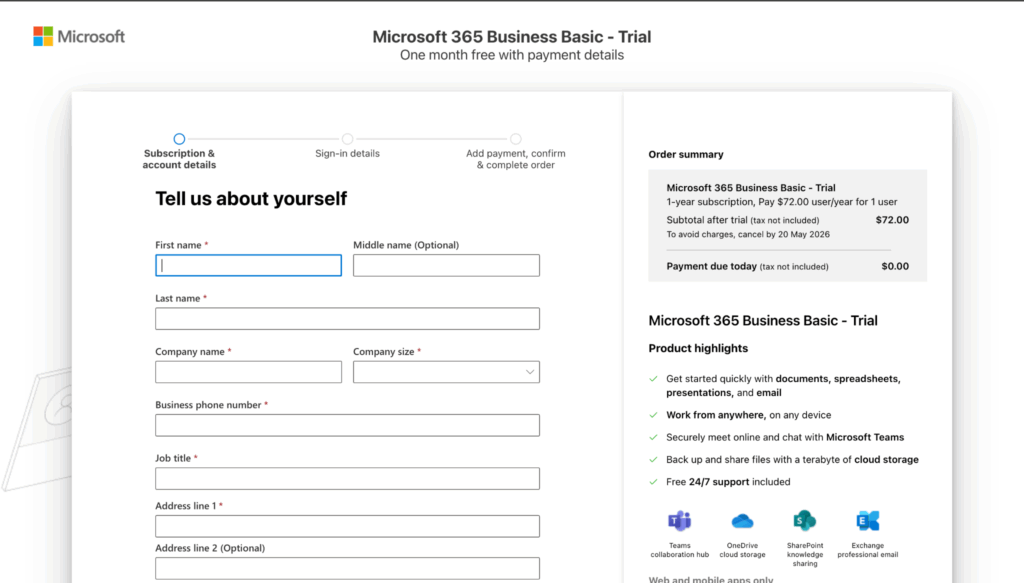
Task: Jump to 'Add payment, confirm' step
Action: tap(515, 140)
